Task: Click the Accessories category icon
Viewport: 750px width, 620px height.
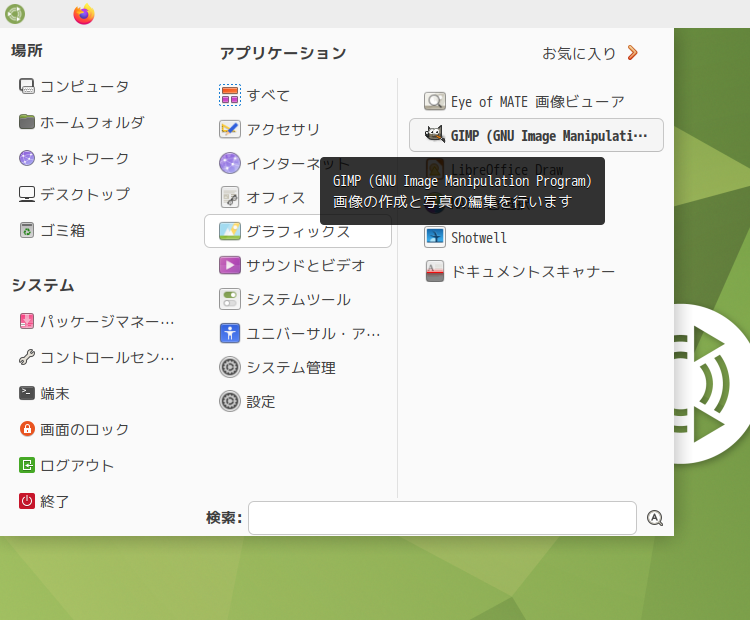Action: [x=230, y=129]
